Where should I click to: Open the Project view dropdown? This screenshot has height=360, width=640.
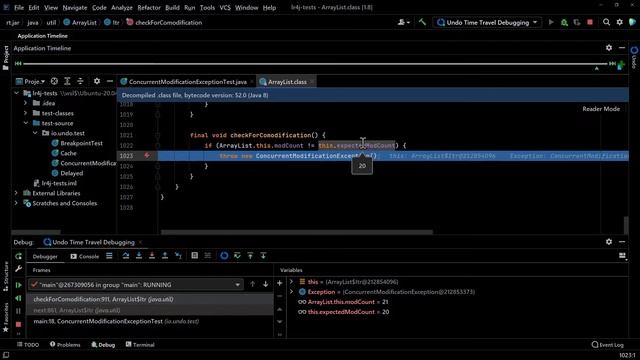coord(31,82)
